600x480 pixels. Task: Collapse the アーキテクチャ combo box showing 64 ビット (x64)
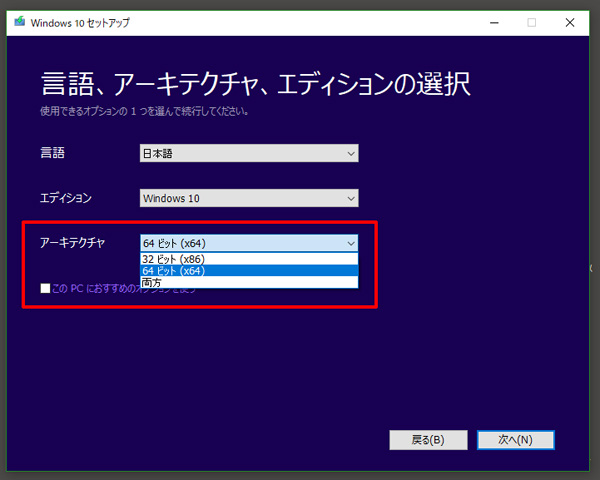[x=249, y=243]
